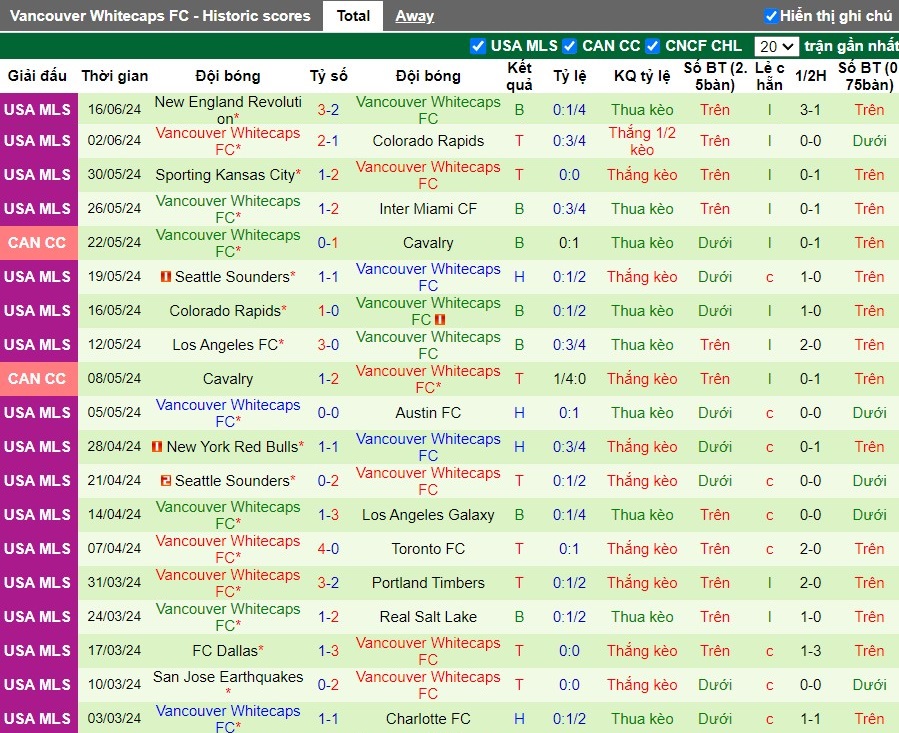This screenshot has height=733, width=899.
Task: Open Inter Miami CF team link
Action: [x=428, y=209]
